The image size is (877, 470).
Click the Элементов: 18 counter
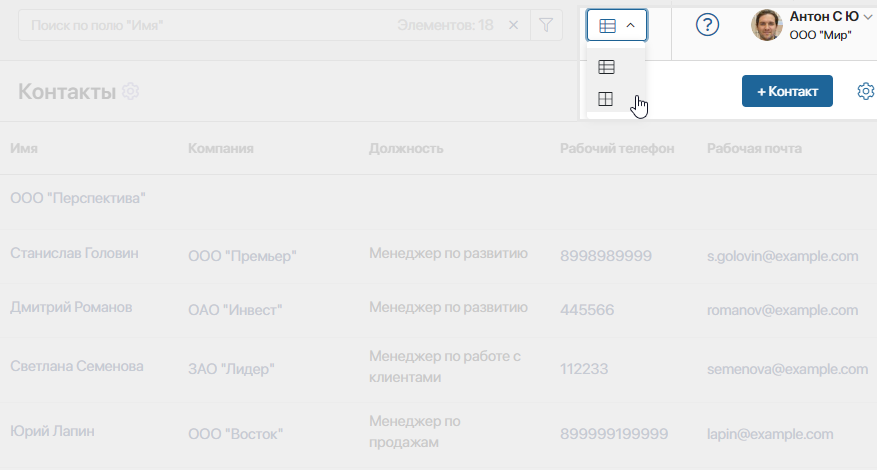[x=445, y=25]
